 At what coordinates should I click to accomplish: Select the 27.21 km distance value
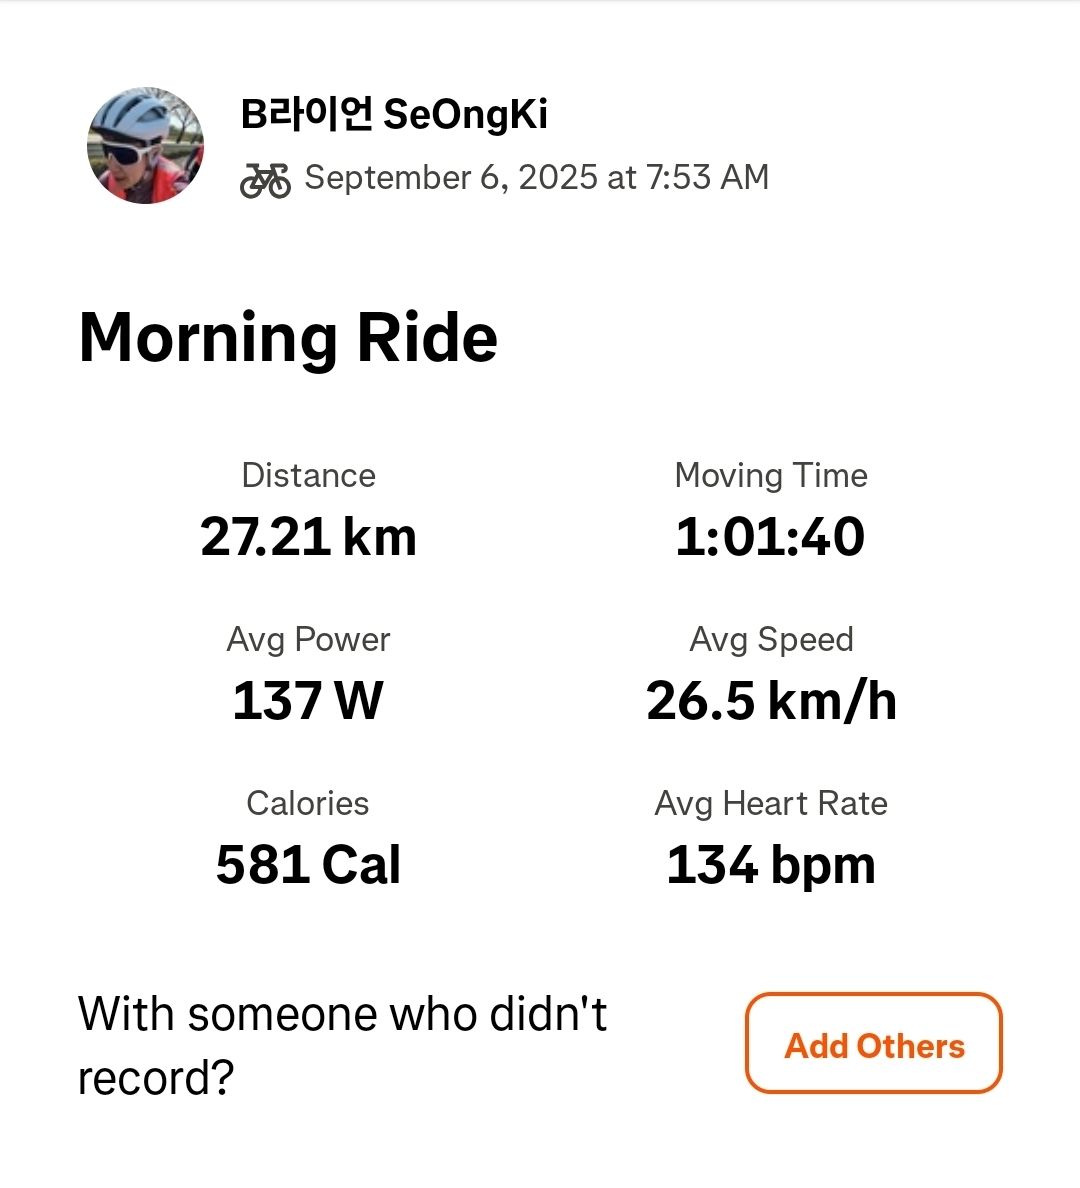(308, 537)
